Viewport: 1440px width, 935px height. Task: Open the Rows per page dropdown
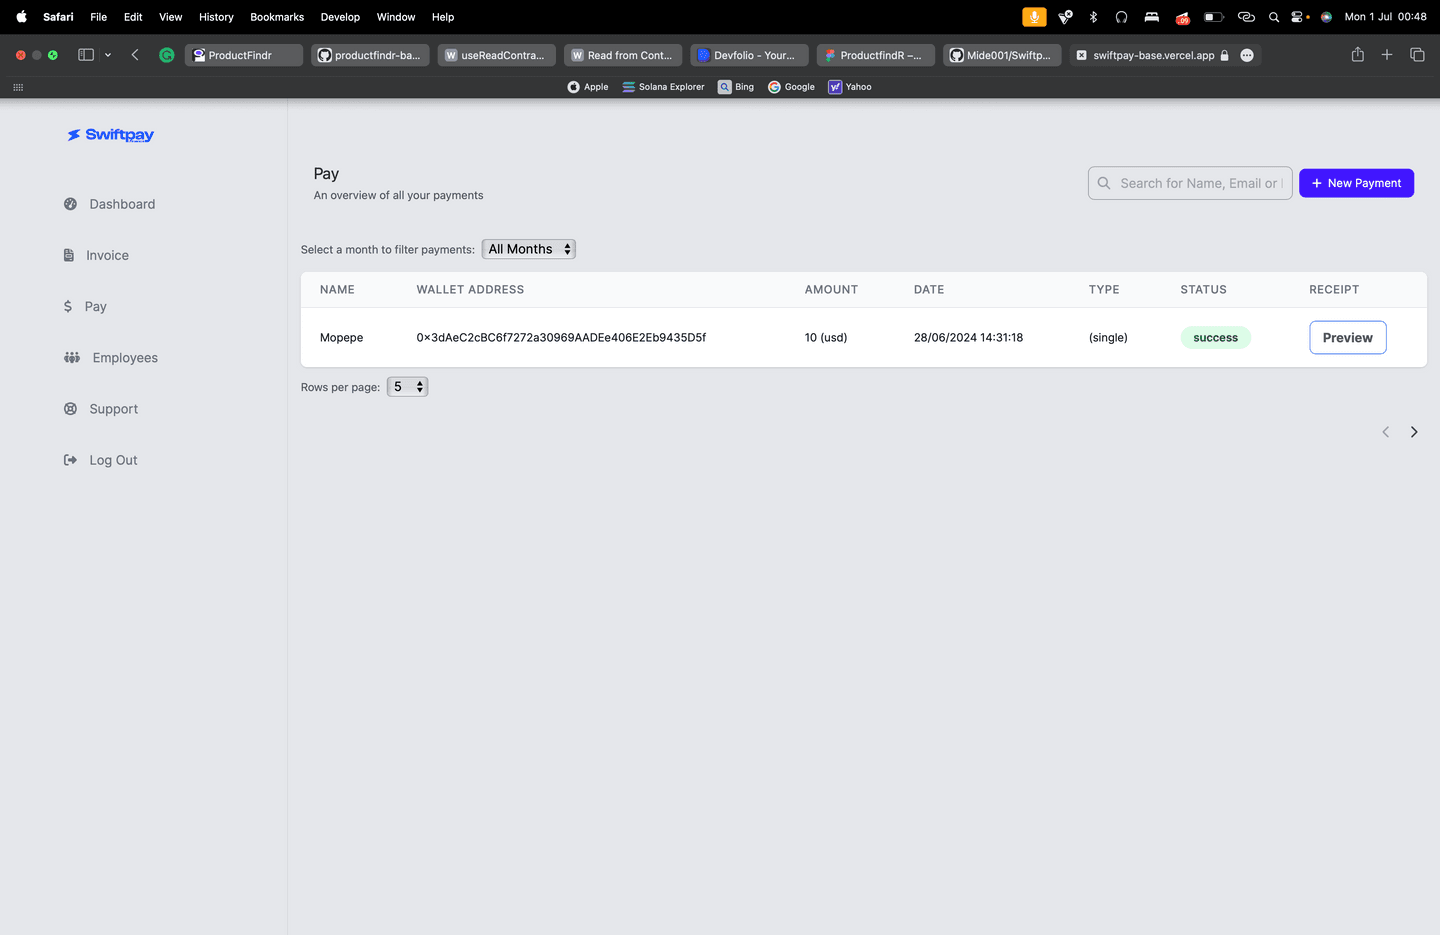407,387
